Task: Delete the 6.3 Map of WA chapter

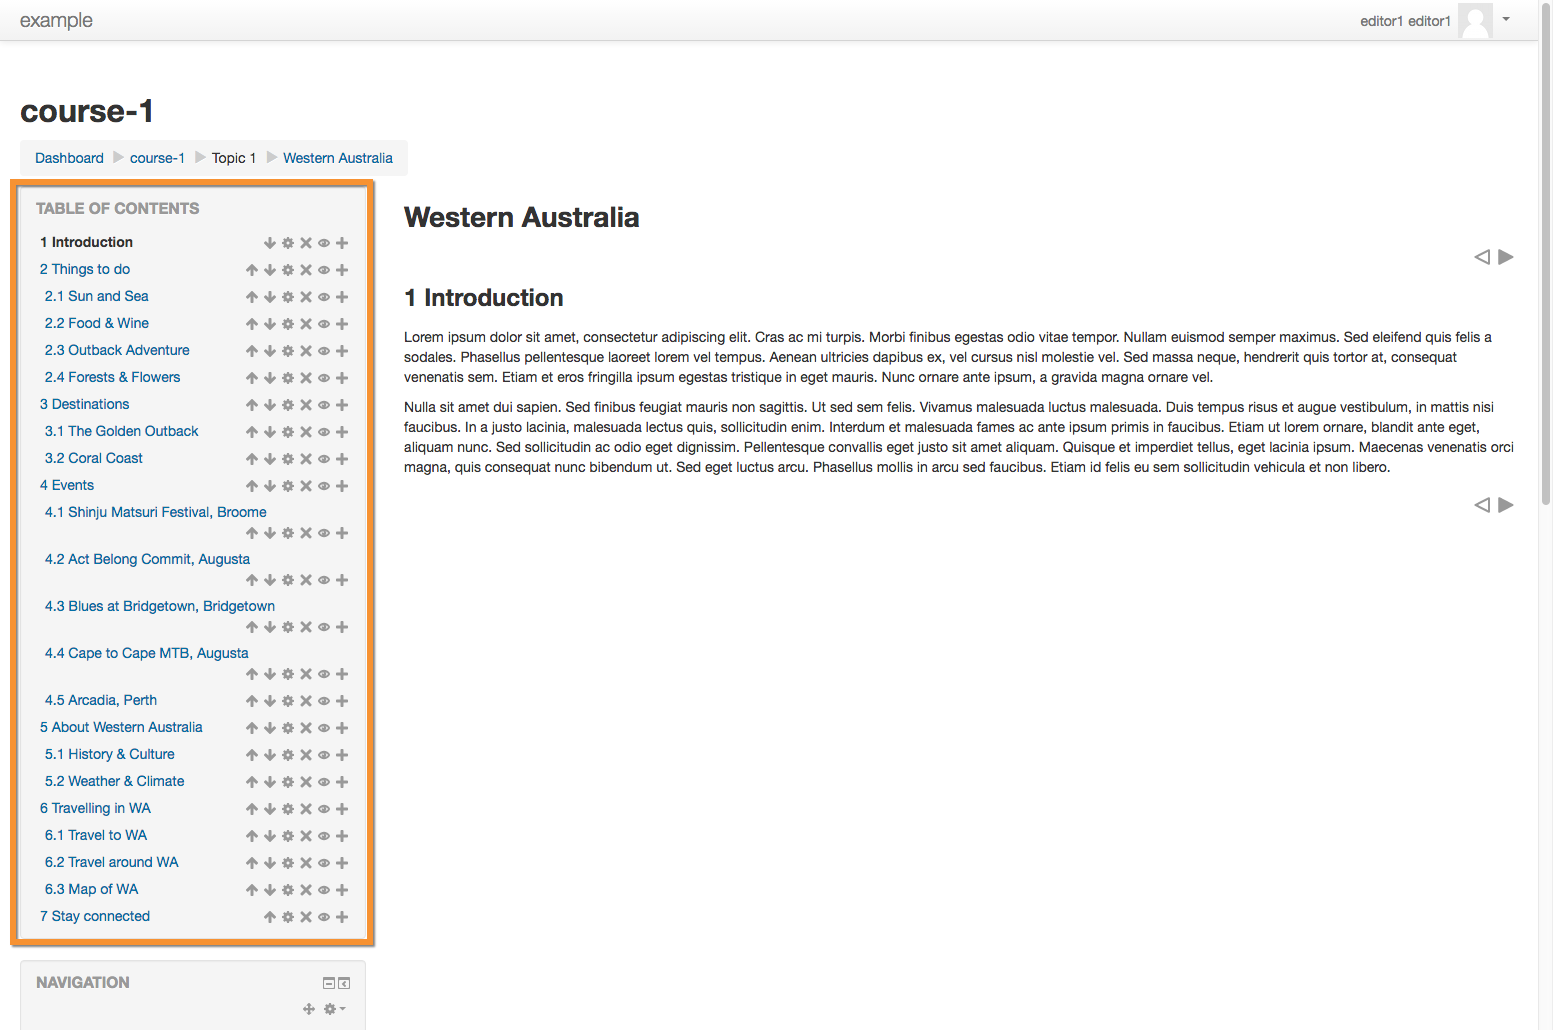Action: click(x=306, y=890)
